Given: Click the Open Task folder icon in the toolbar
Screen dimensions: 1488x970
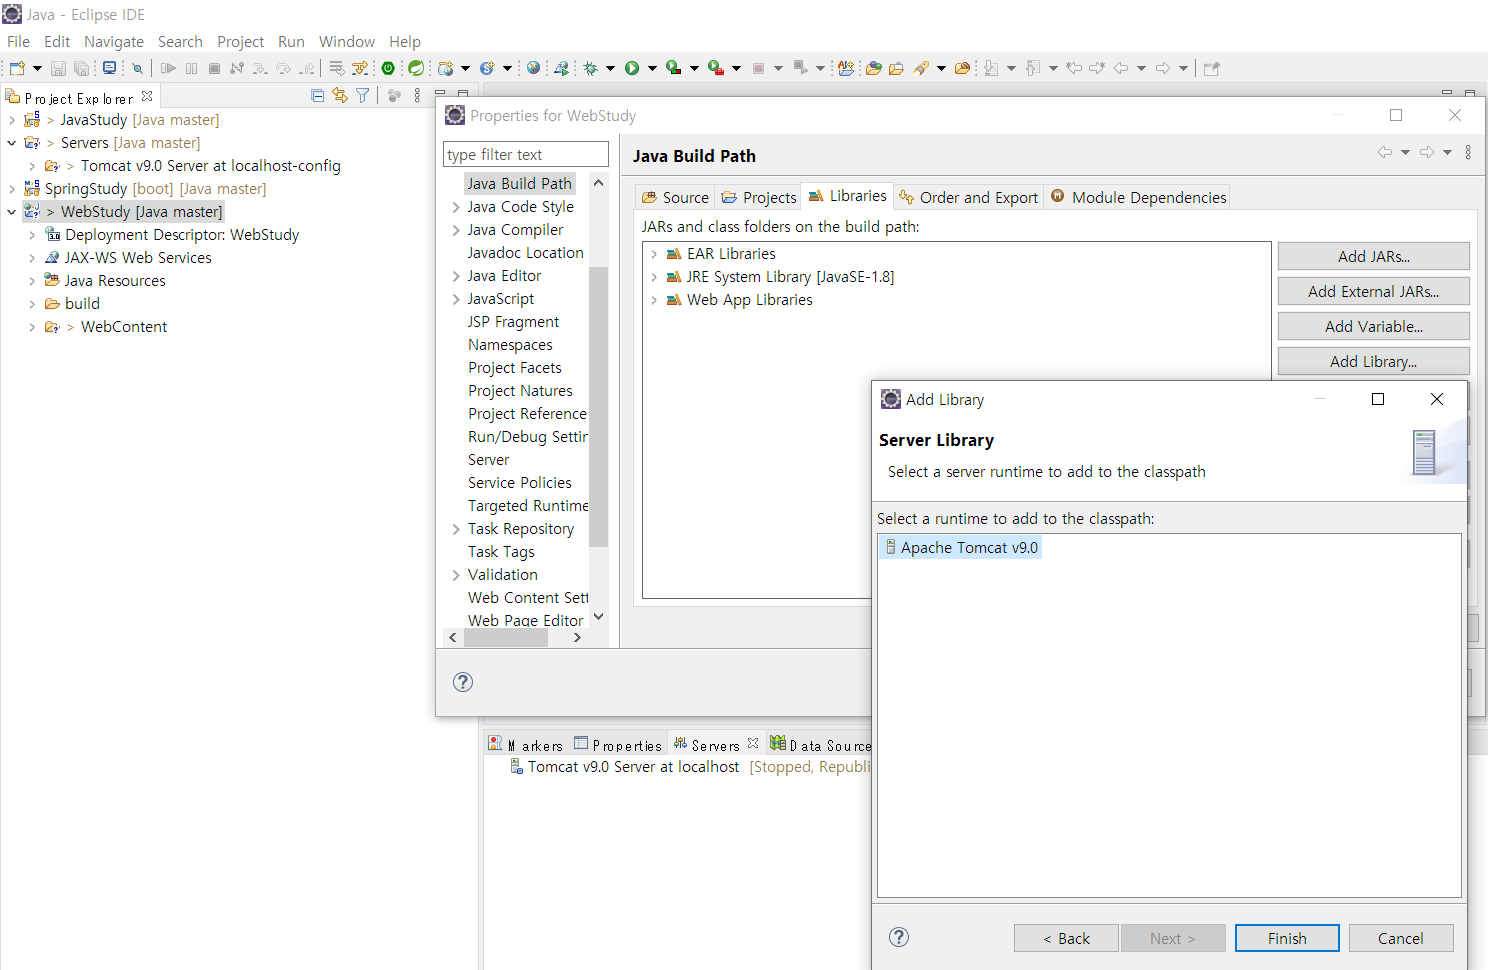Looking at the screenshot, I should pos(896,68).
